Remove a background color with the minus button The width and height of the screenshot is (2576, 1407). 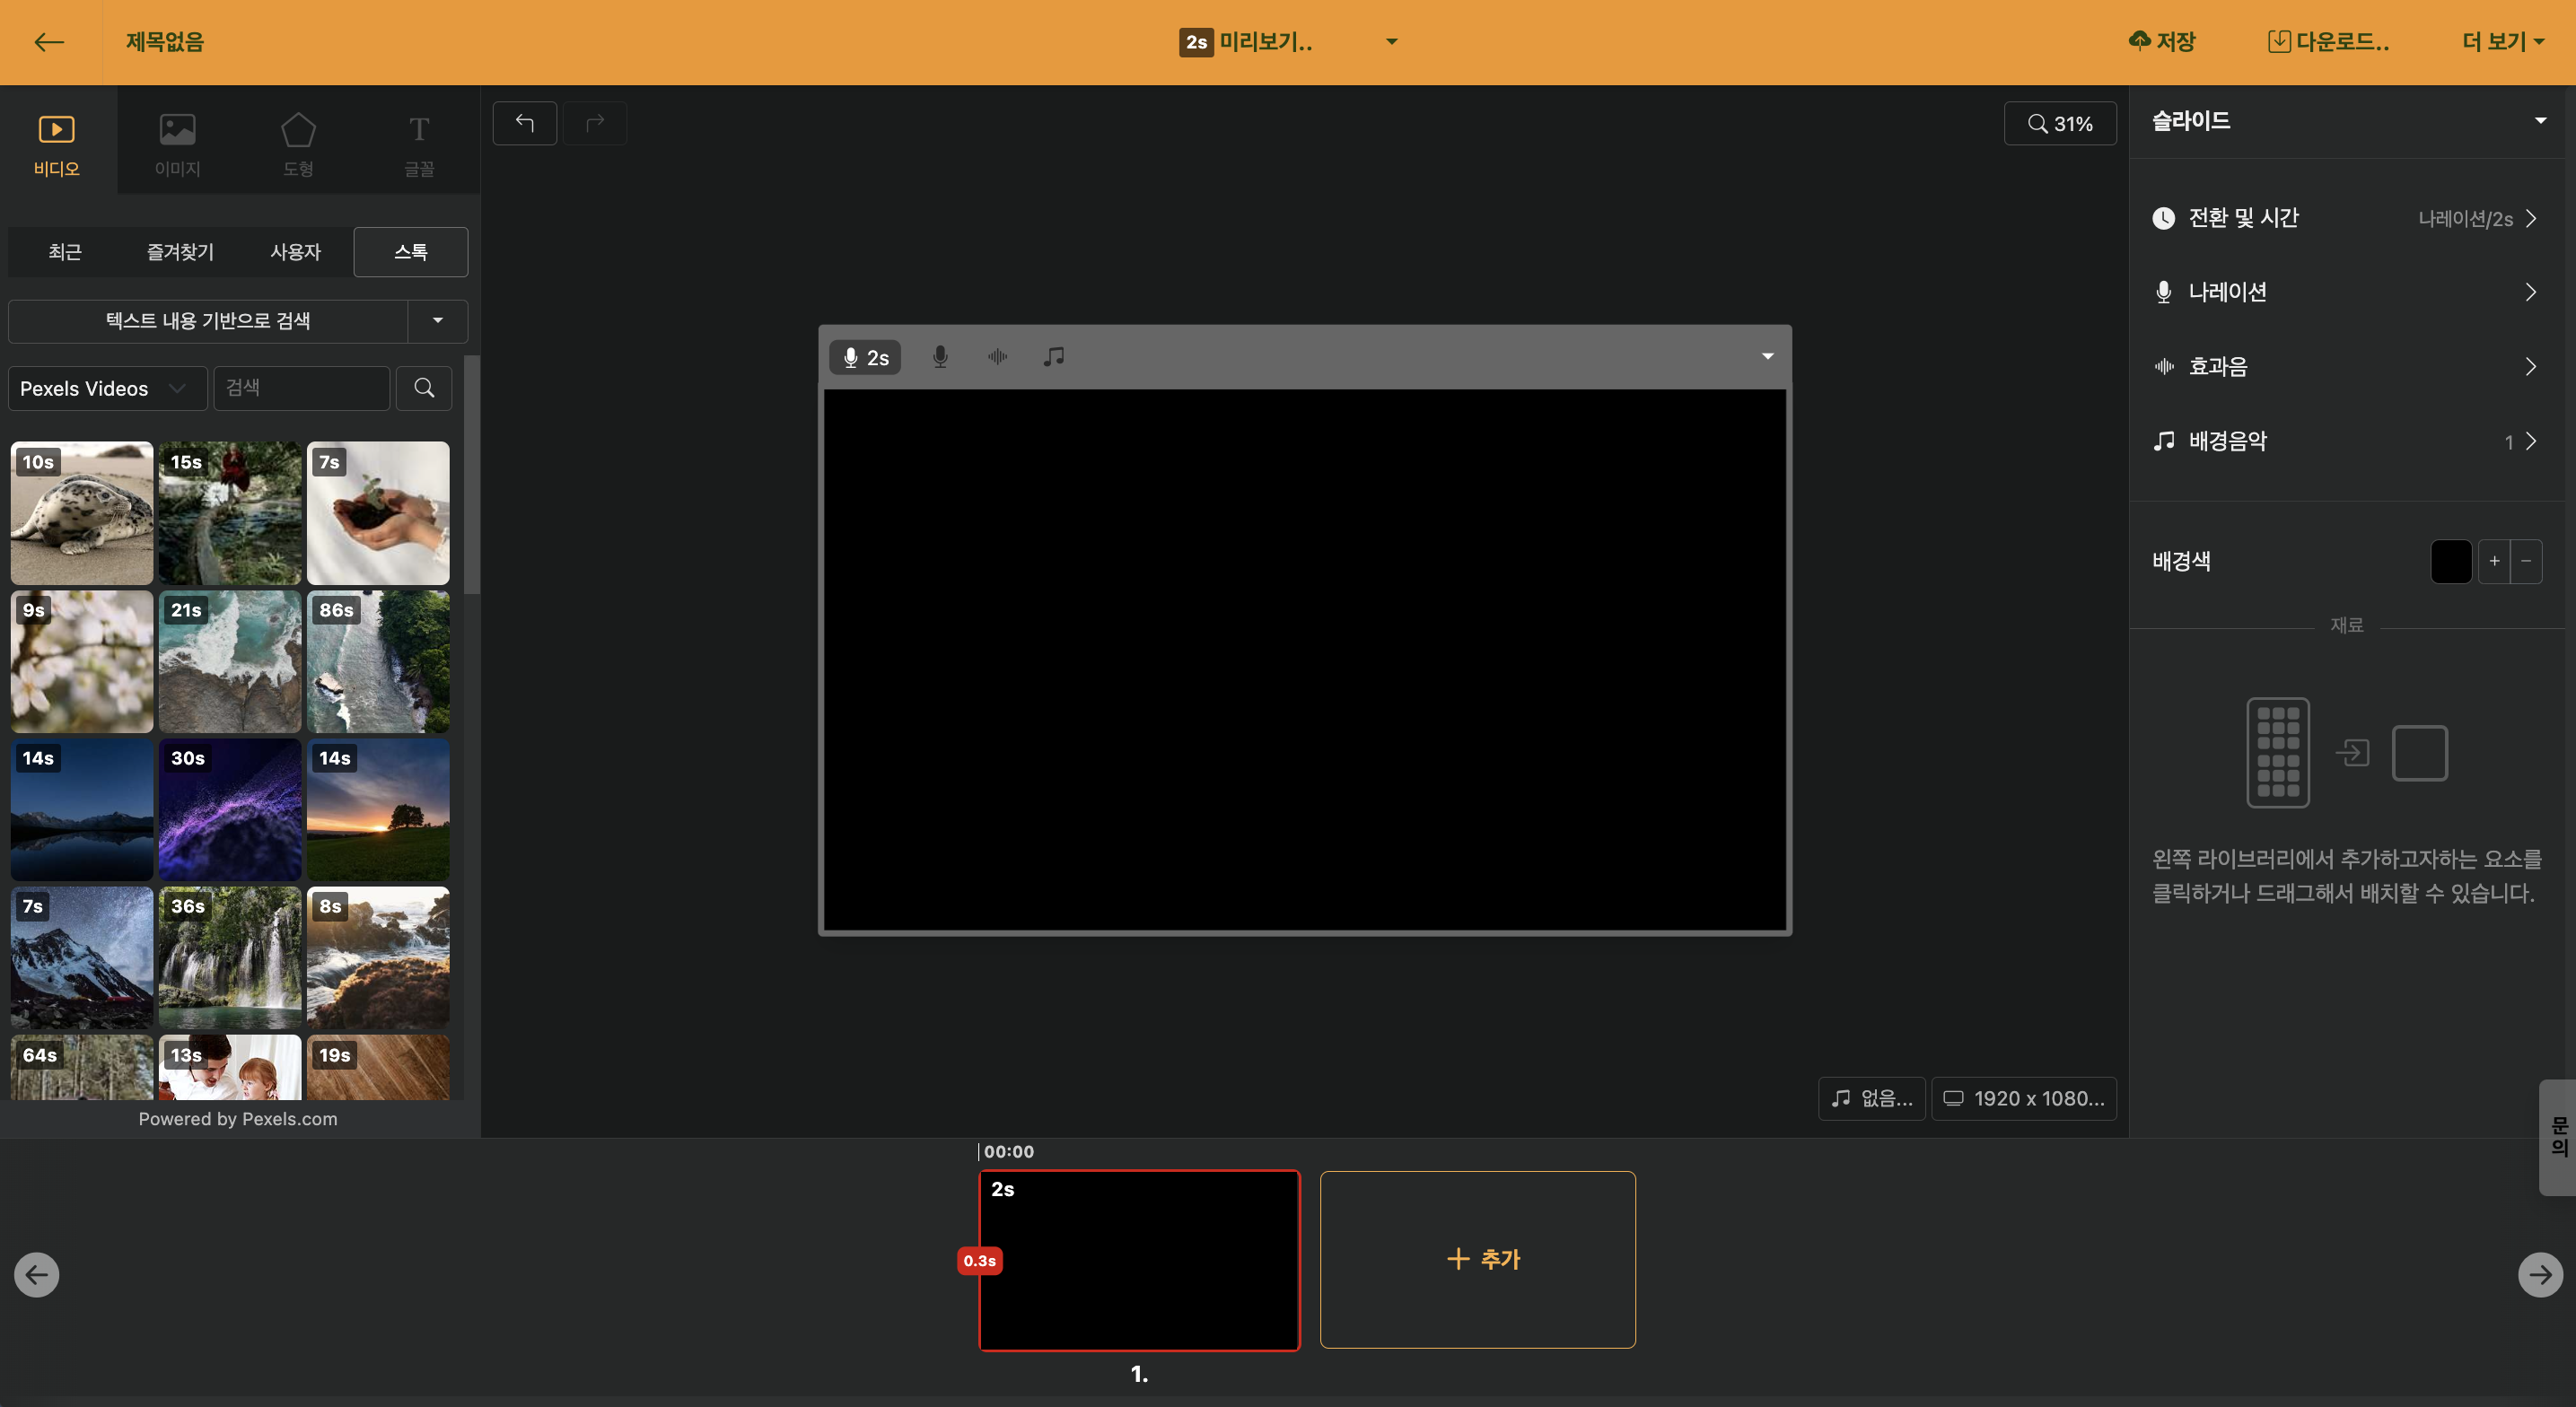pyautogui.click(x=2526, y=561)
